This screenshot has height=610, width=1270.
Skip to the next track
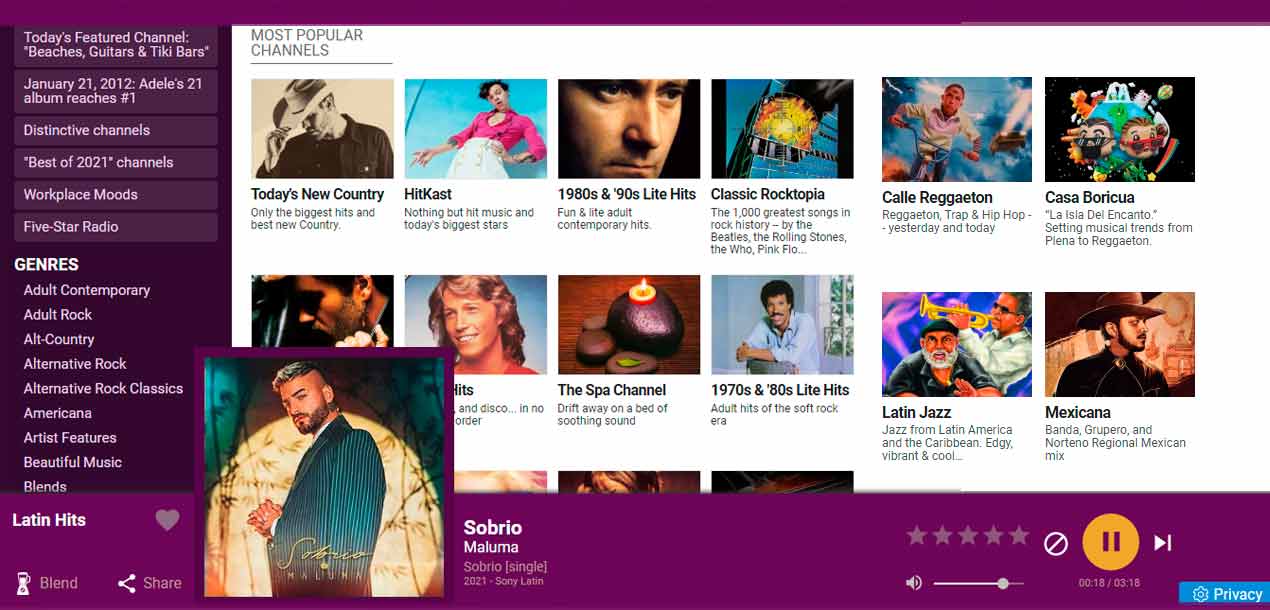click(1162, 543)
